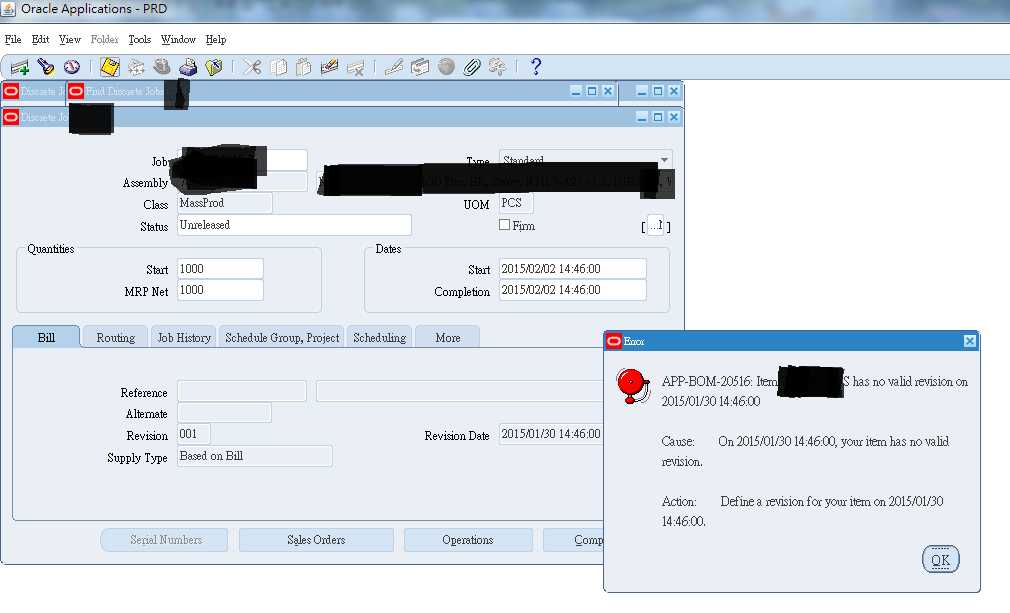
Task: Click the Window Help question mark icon
Action: tap(536, 67)
